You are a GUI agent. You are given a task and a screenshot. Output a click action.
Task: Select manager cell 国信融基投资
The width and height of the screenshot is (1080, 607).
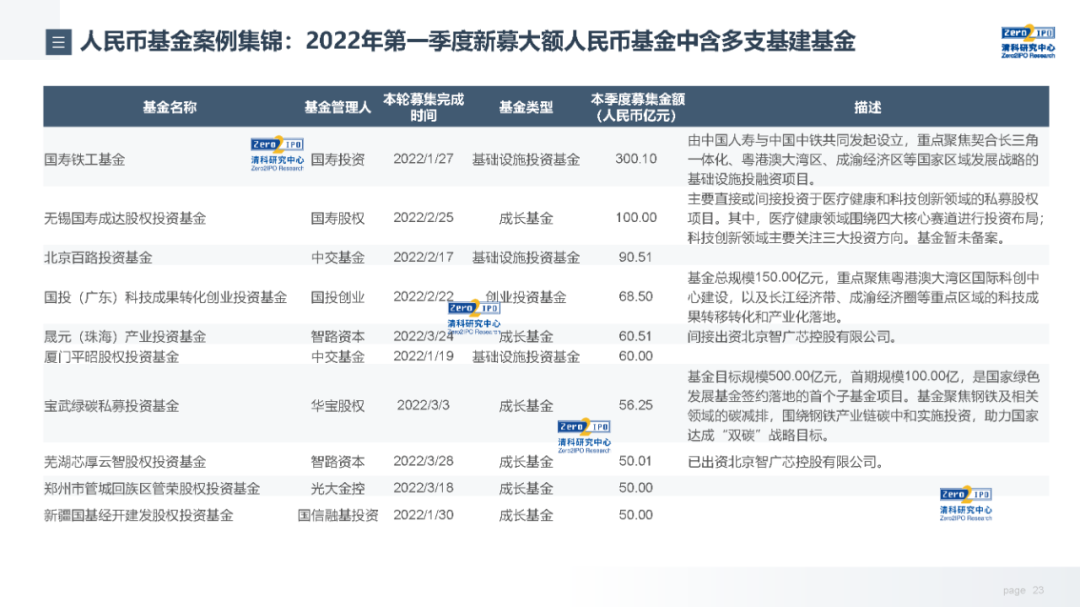coord(338,515)
